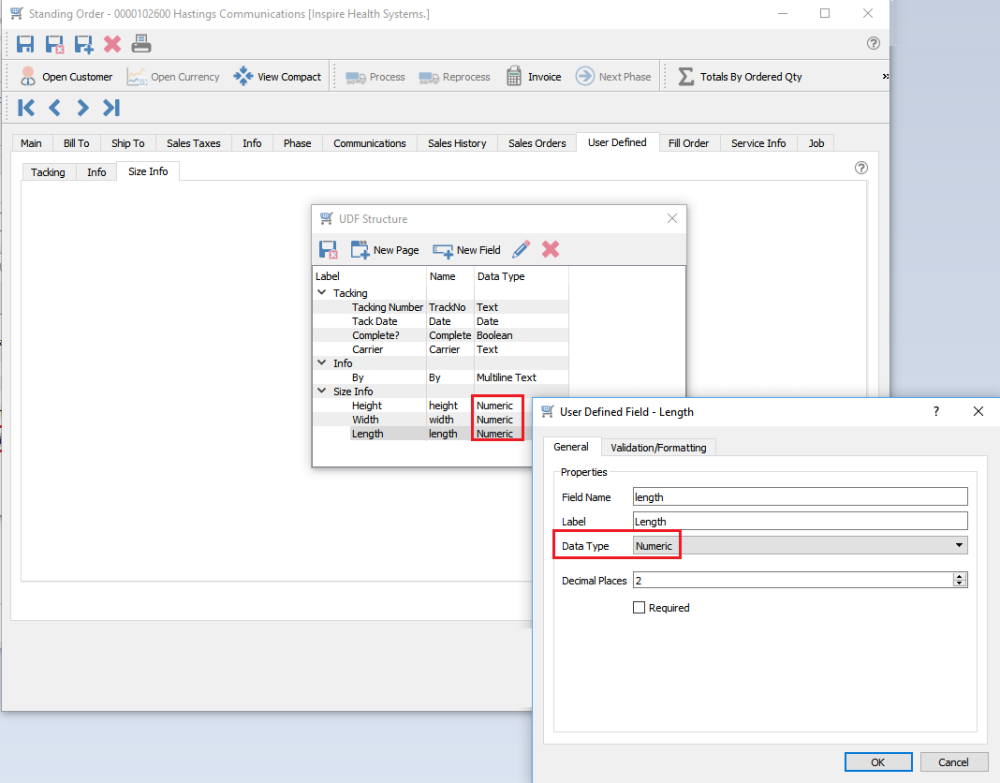Open Customer via toolbar button

pos(66,77)
